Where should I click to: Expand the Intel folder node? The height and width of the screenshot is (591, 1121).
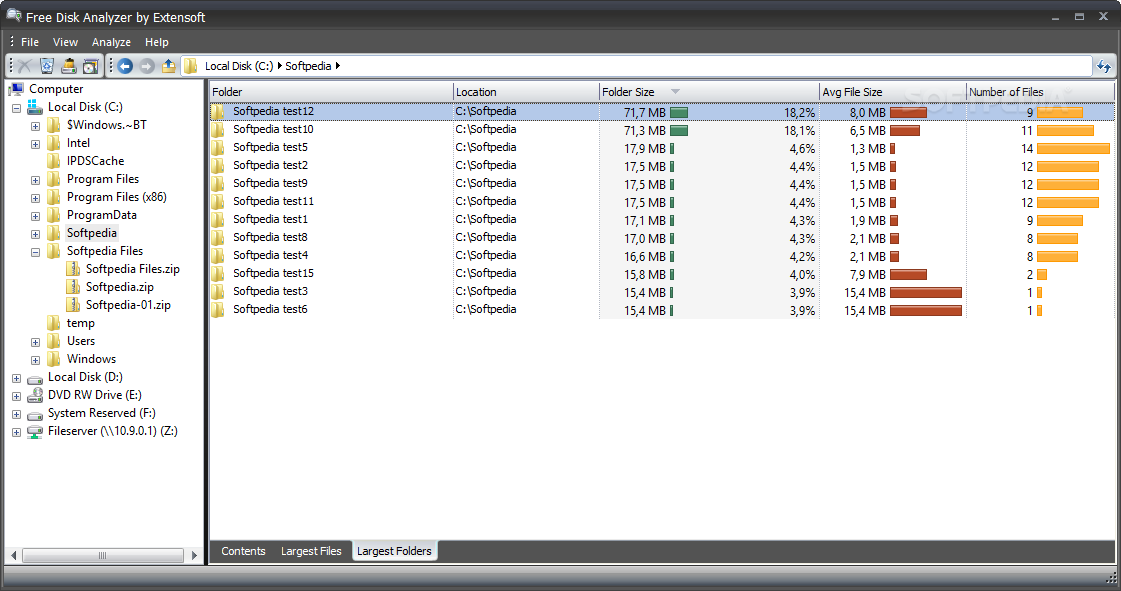(x=35, y=144)
